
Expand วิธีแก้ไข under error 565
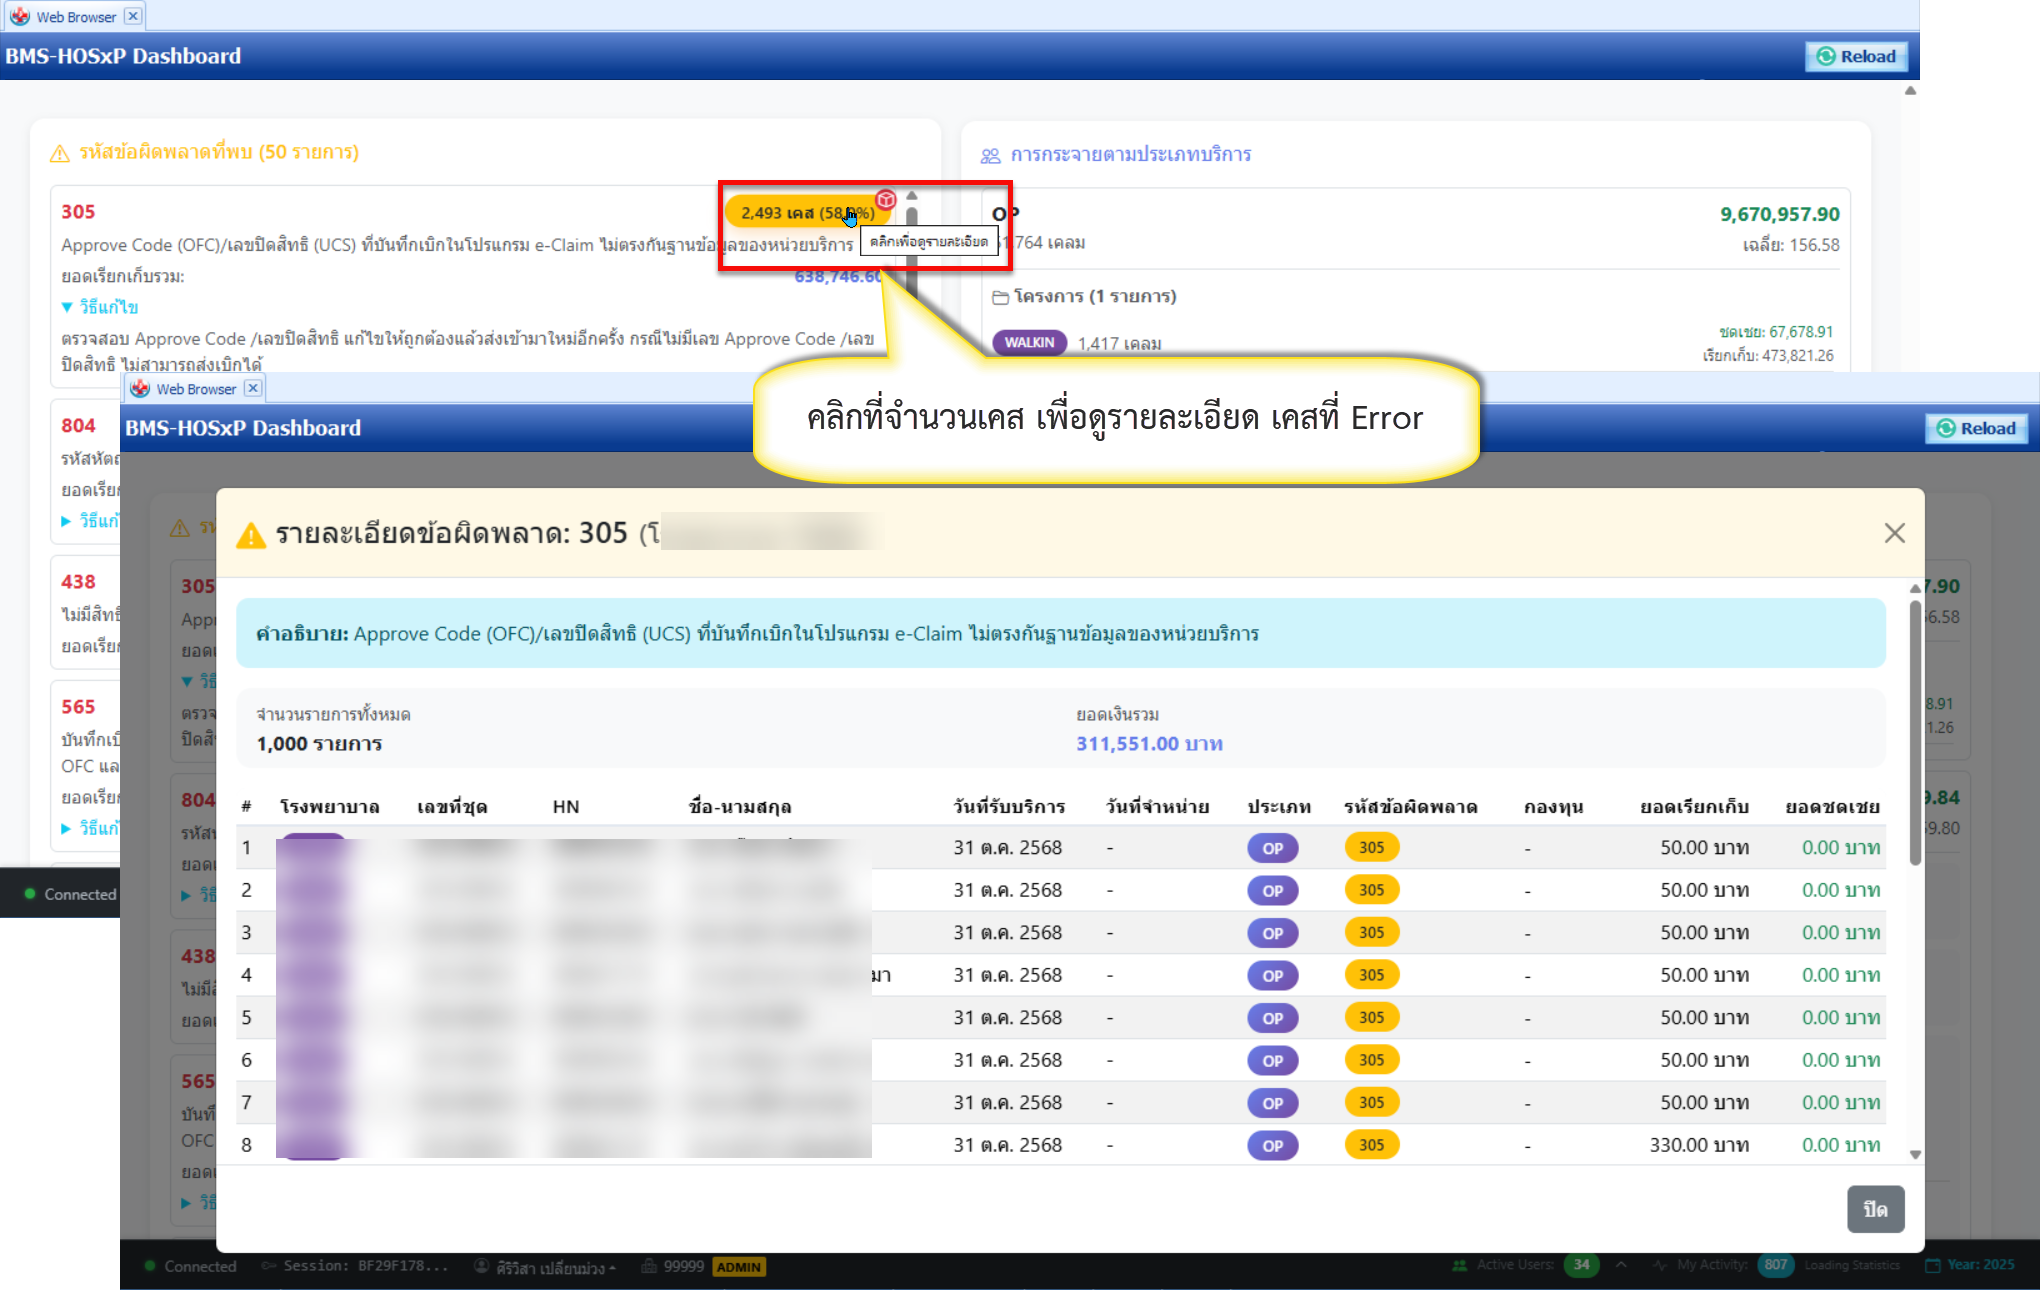(90, 828)
